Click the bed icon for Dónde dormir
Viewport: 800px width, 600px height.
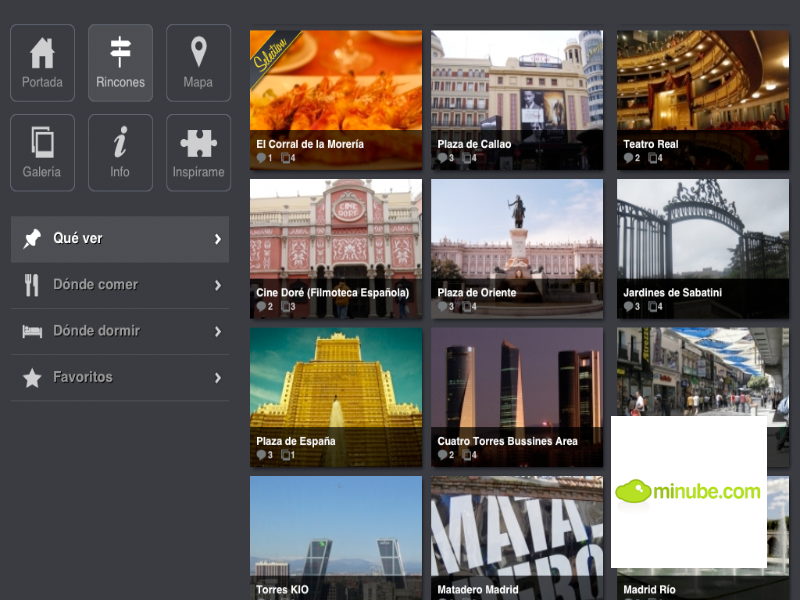[32, 332]
